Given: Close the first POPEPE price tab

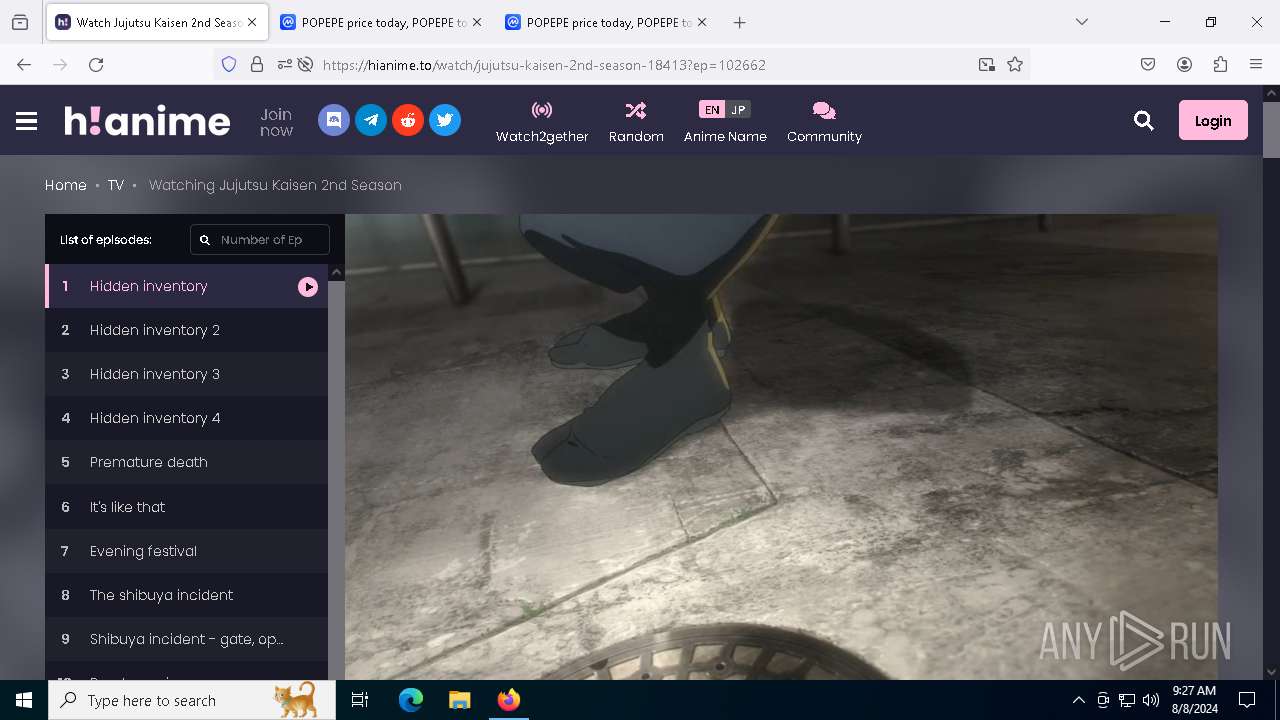Looking at the screenshot, I should click(x=477, y=22).
